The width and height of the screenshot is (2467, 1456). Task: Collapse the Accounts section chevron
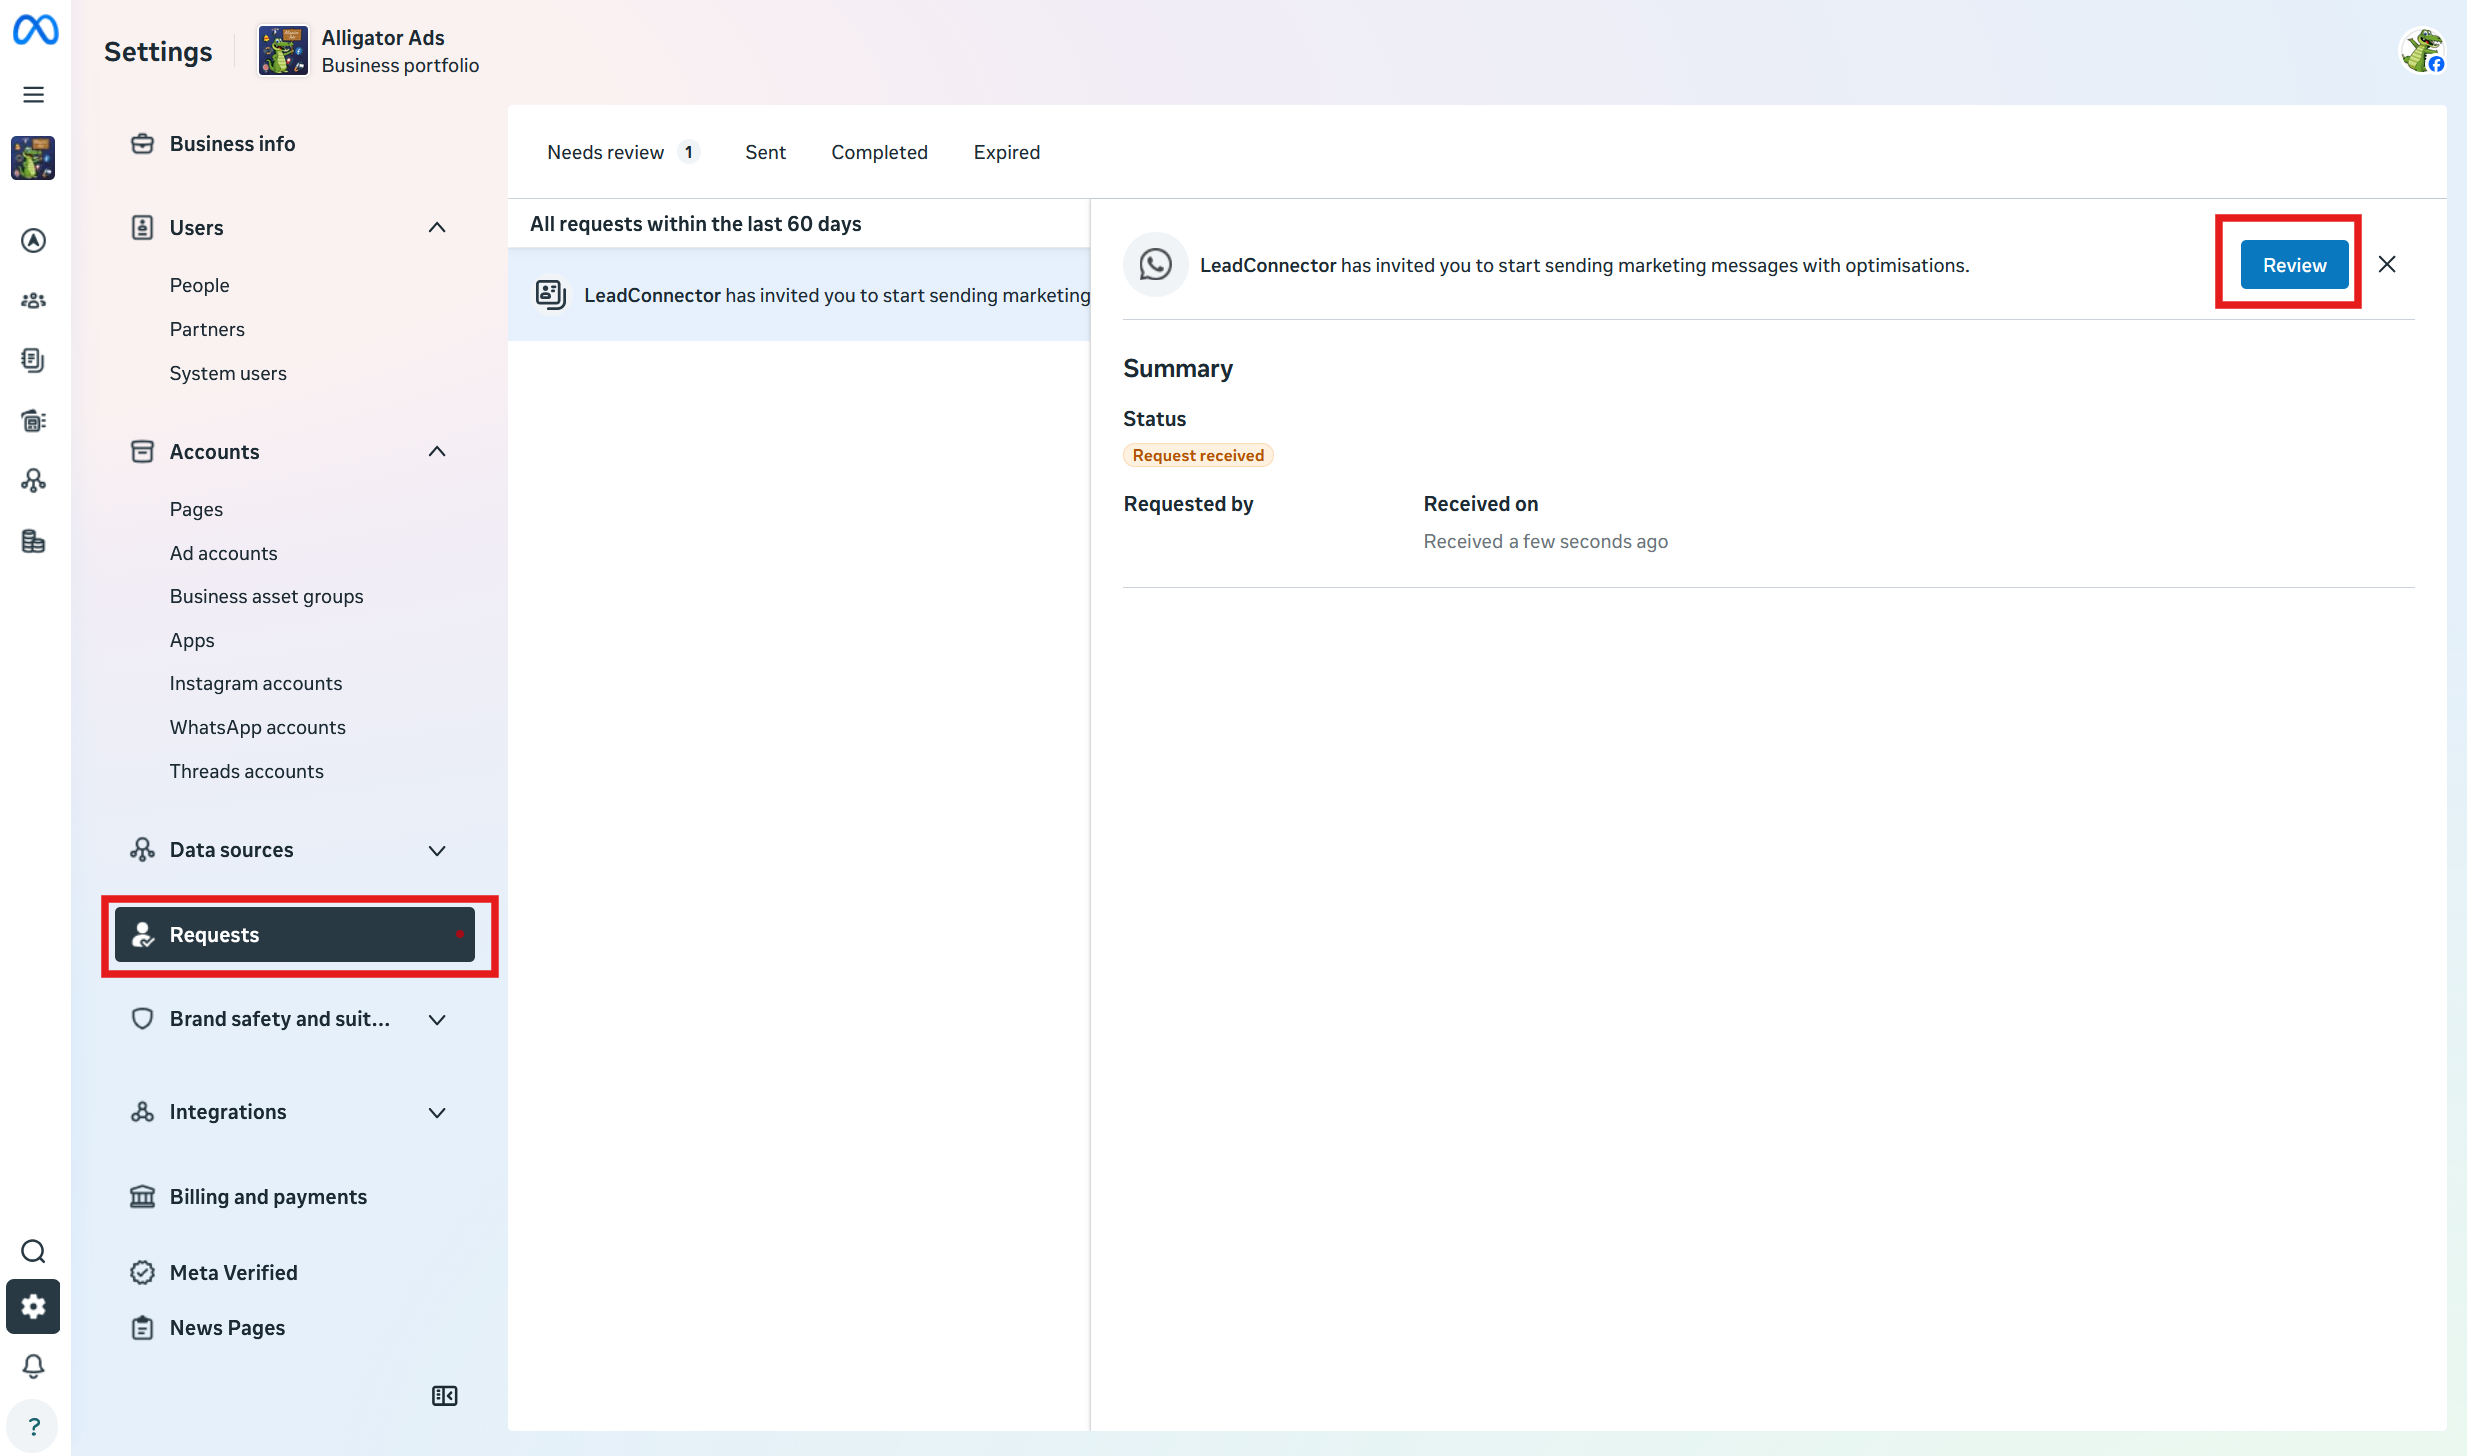(x=437, y=452)
